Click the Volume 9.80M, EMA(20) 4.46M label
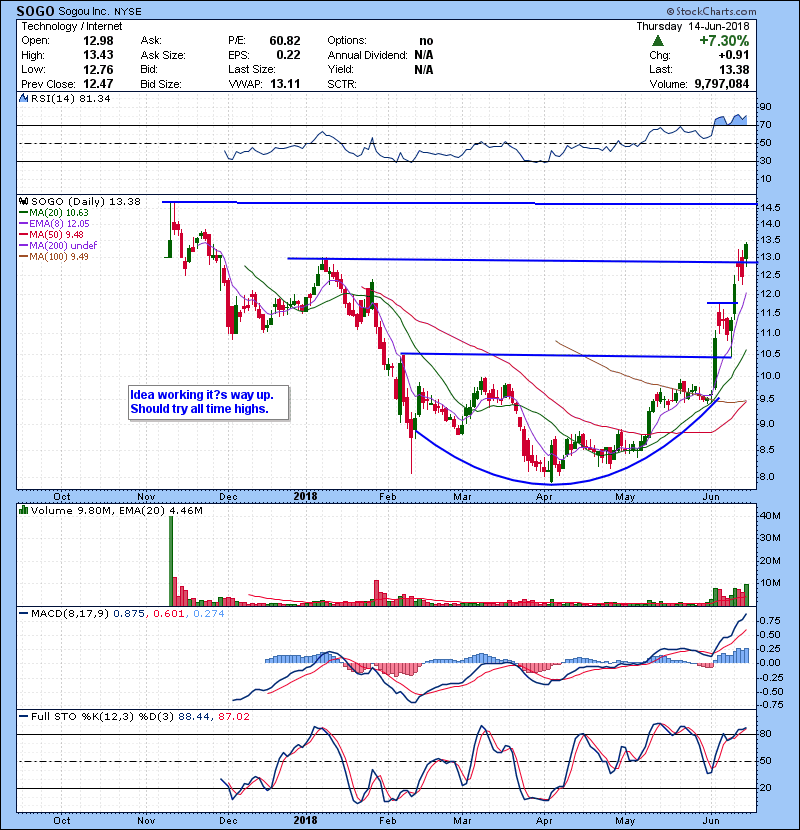 pos(116,510)
